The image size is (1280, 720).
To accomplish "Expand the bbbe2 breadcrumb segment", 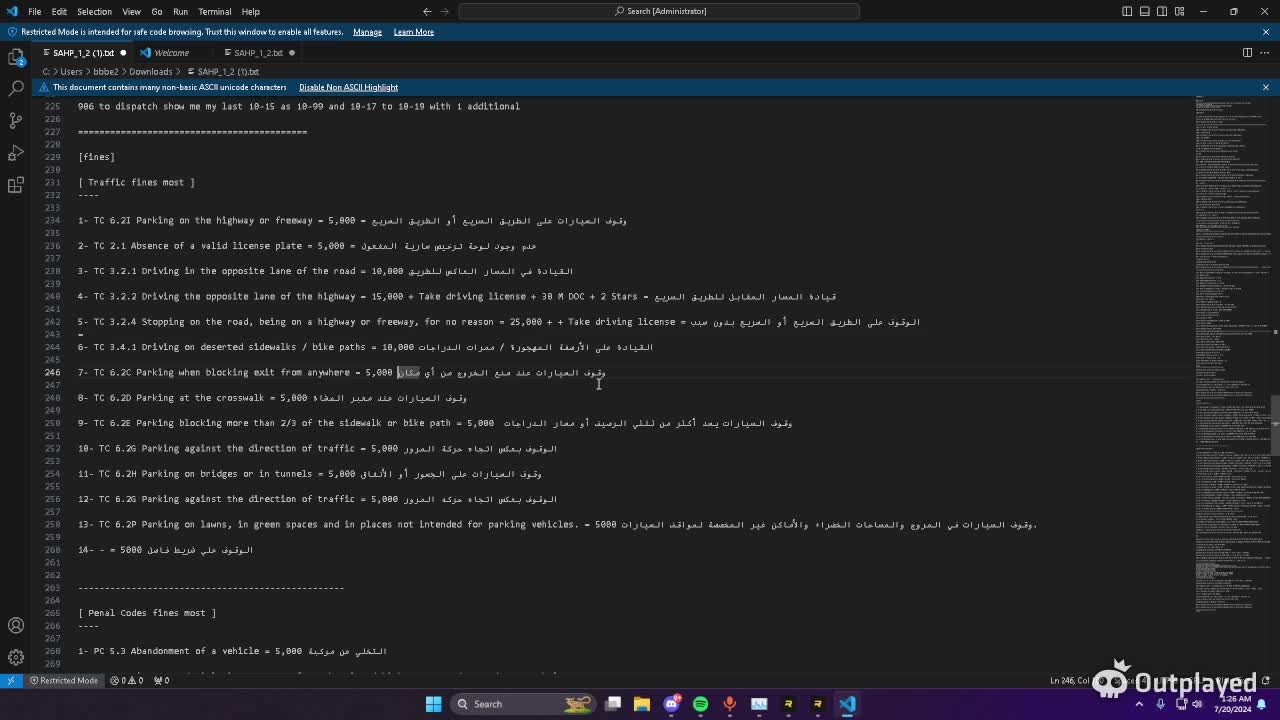I will point(106,72).
